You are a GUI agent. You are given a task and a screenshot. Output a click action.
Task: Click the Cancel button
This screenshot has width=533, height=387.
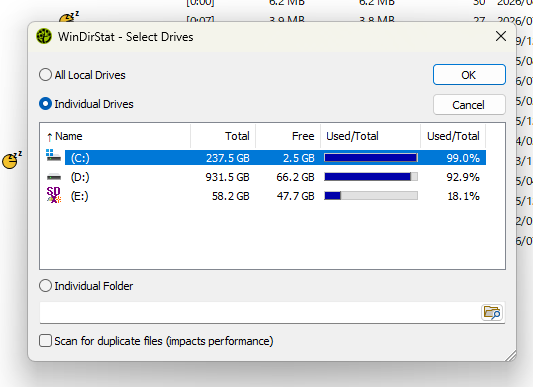[x=469, y=105]
